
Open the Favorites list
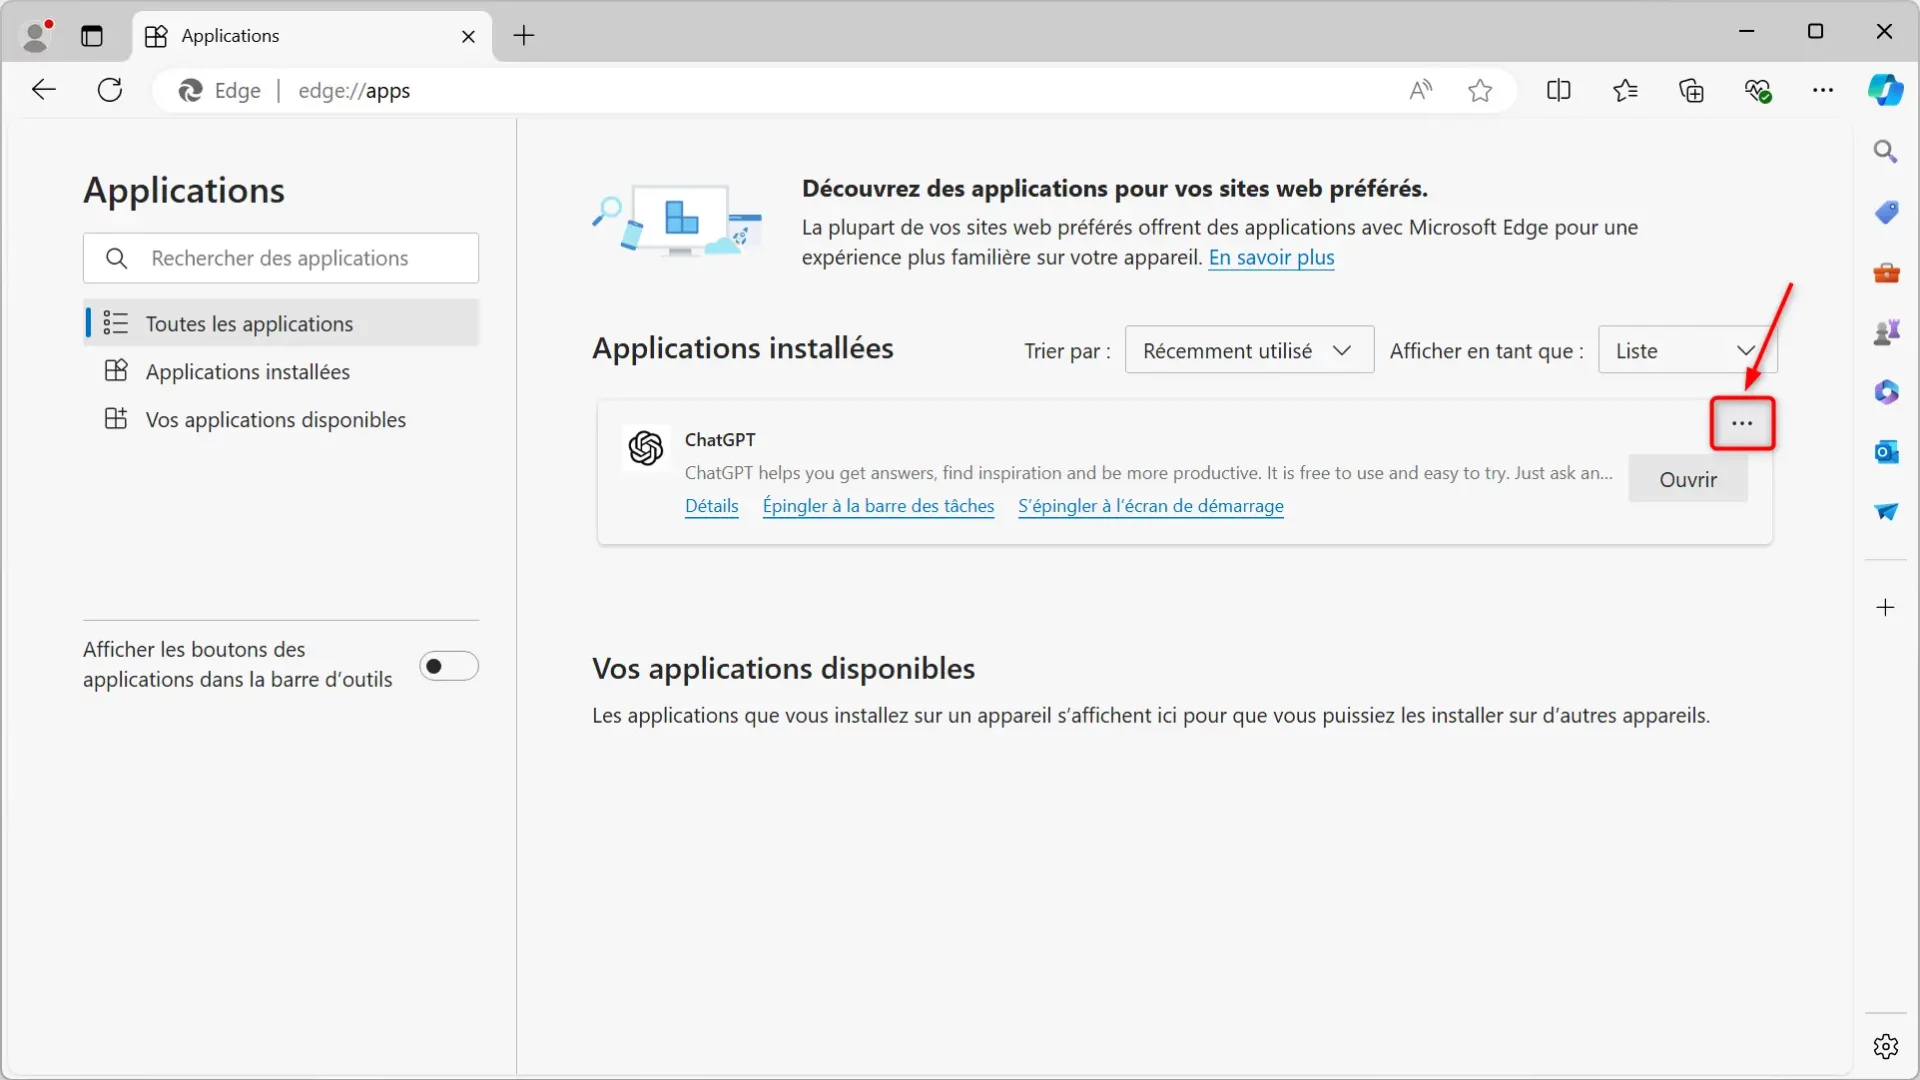[x=1625, y=90]
